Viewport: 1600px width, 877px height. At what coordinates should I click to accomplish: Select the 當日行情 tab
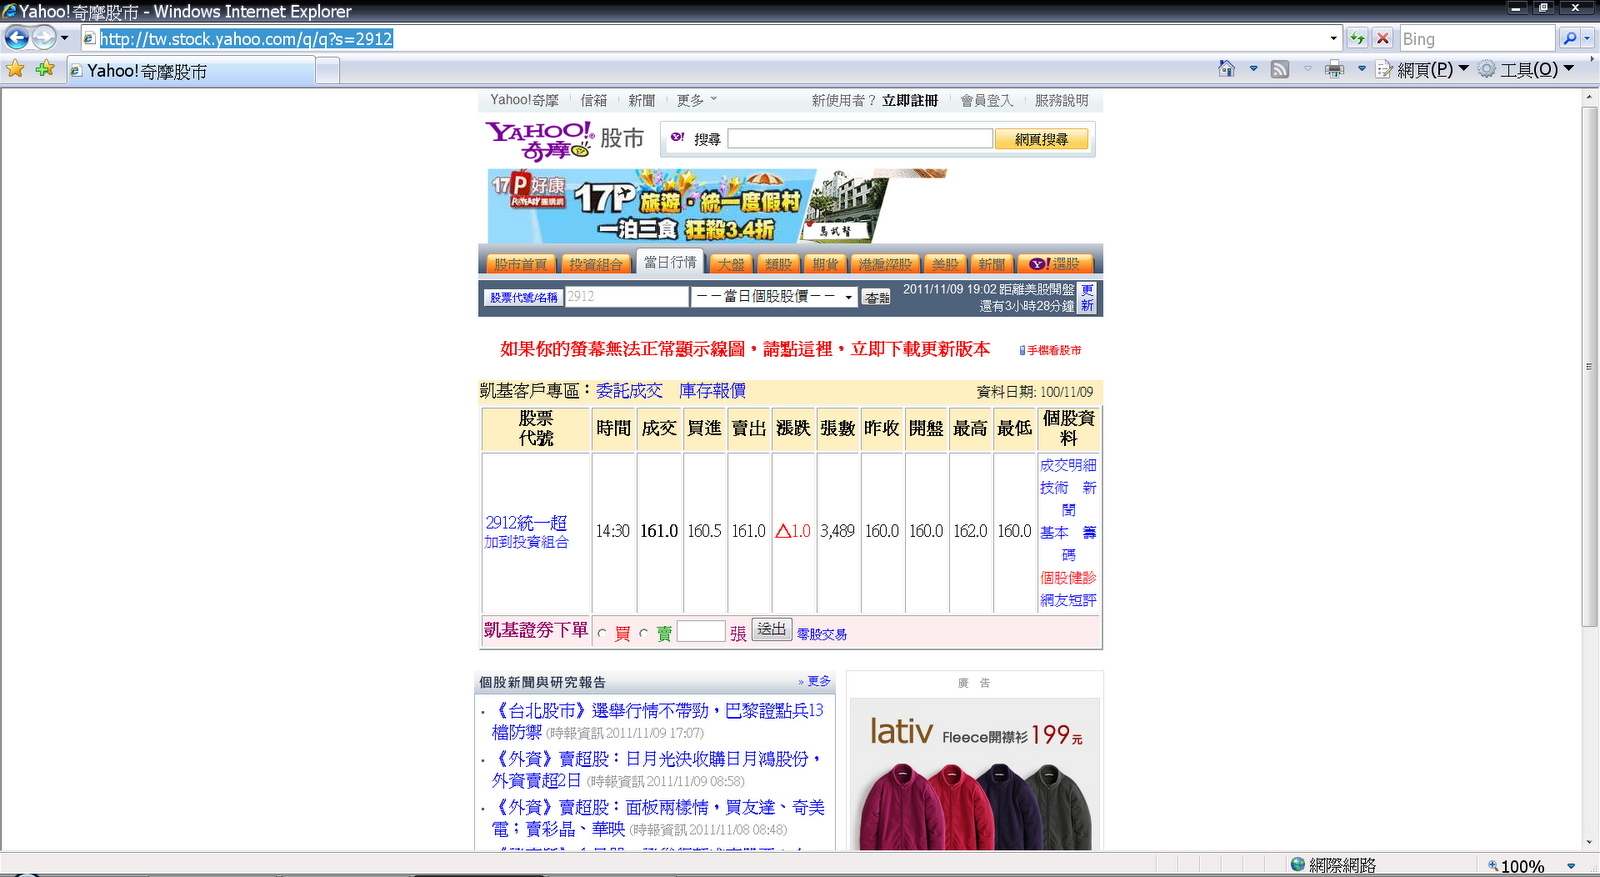(x=670, y=262)
